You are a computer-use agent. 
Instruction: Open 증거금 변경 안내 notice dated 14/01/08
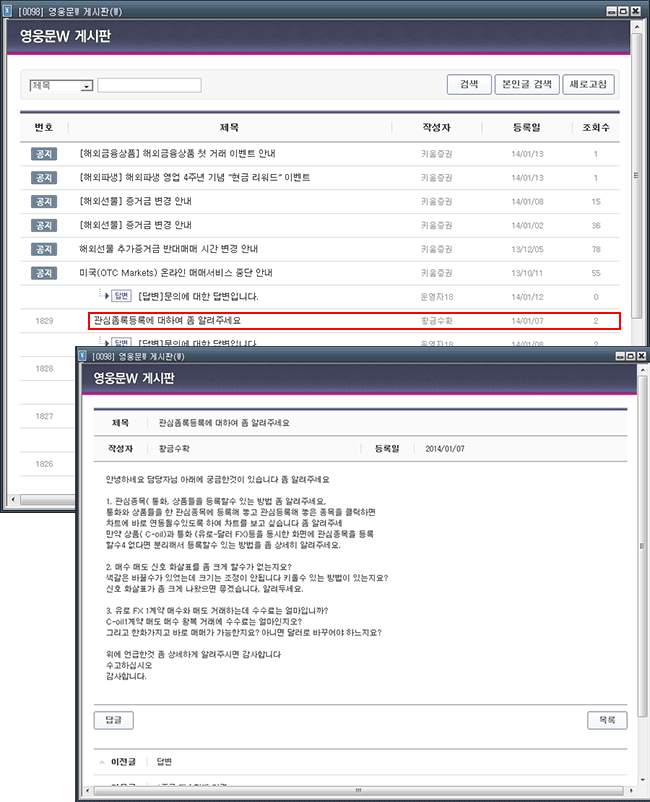coord(136,202)
